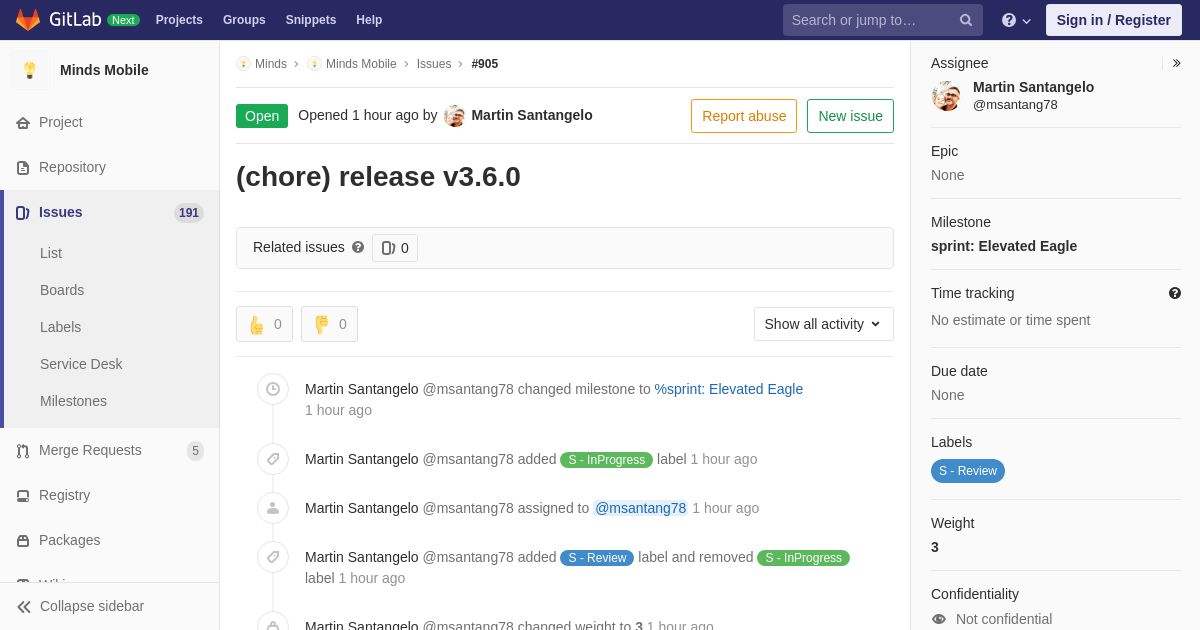Click the Time tracking help icon
This screenshot has height=630, width=1200.
coord(1175,293)
